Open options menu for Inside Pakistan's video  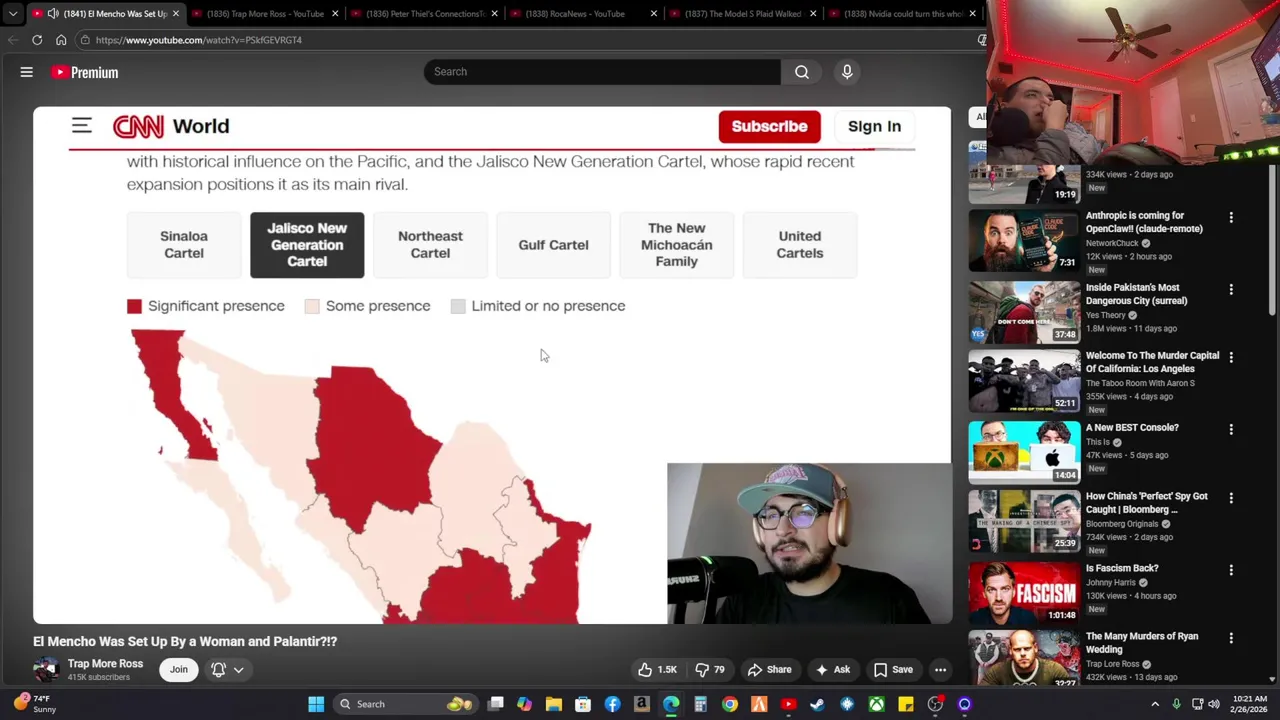(x=1231, y=290)
